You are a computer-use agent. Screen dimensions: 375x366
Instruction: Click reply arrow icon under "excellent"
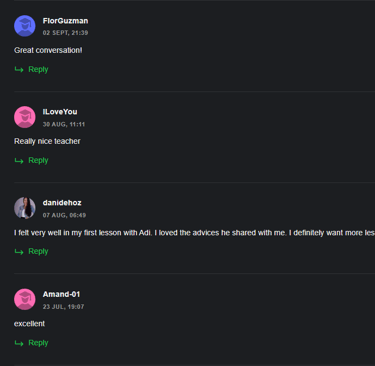pos(19,343)
